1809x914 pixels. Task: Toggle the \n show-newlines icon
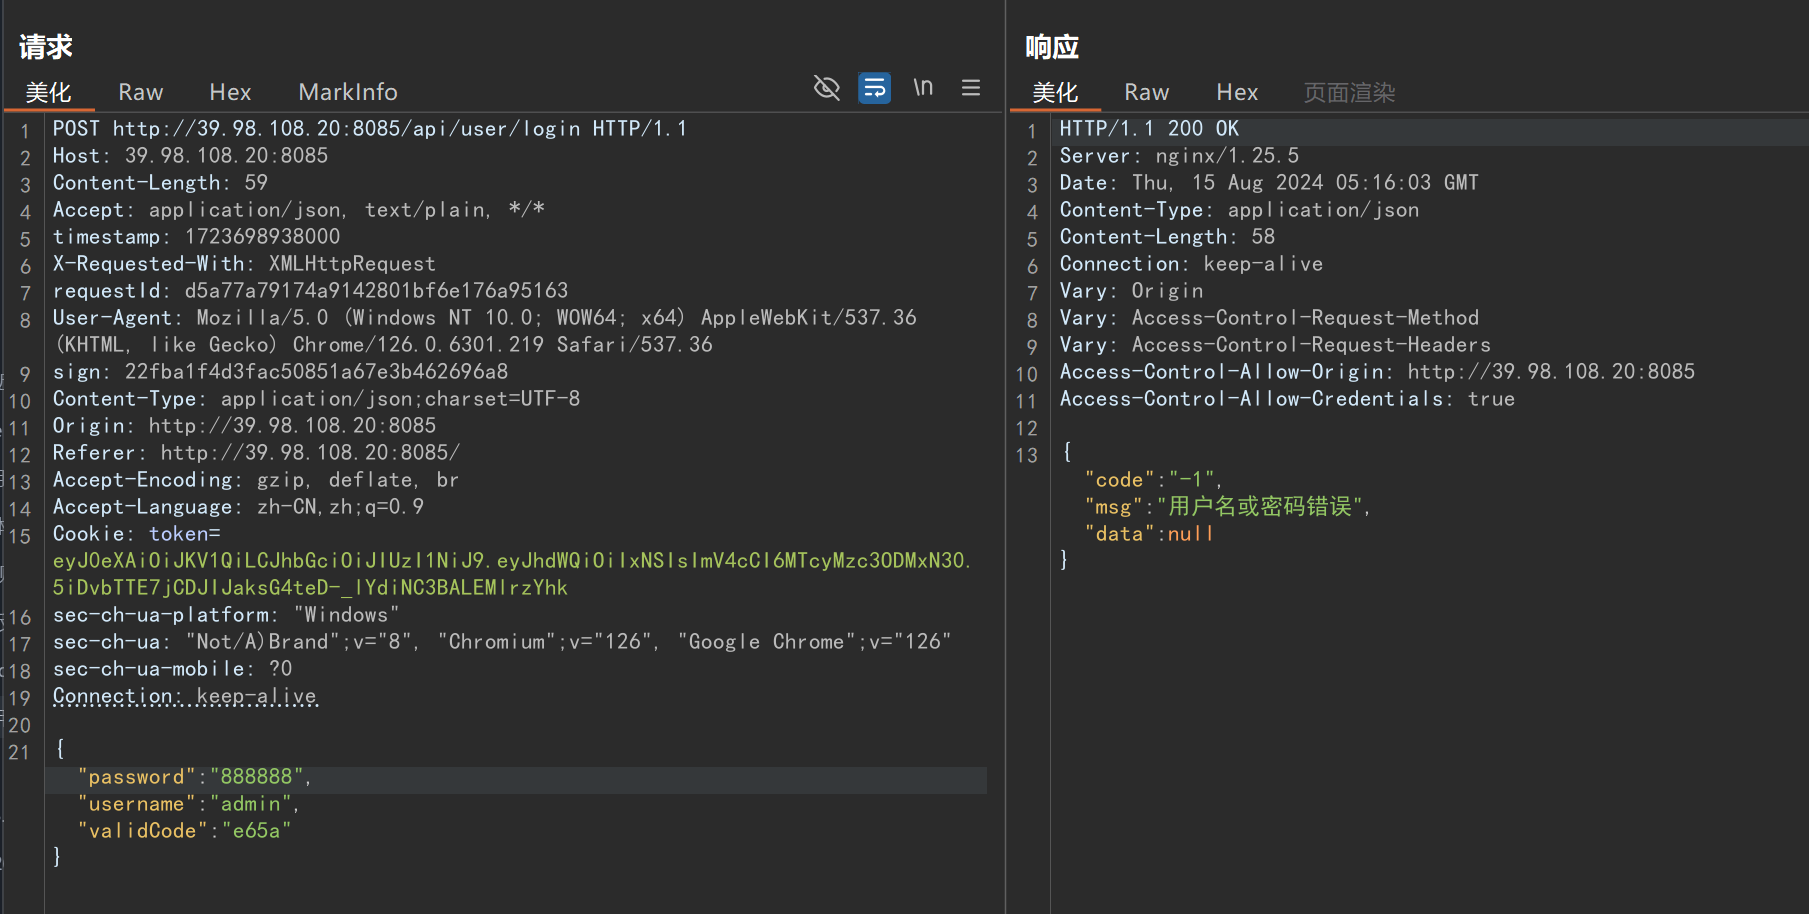(x=923, y=88)
